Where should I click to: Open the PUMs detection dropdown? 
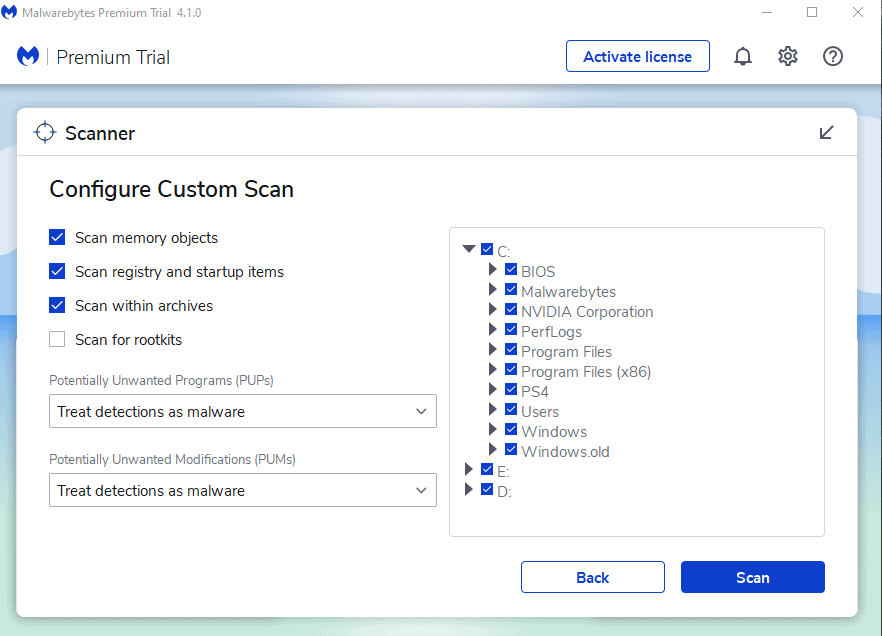point(243,490)
